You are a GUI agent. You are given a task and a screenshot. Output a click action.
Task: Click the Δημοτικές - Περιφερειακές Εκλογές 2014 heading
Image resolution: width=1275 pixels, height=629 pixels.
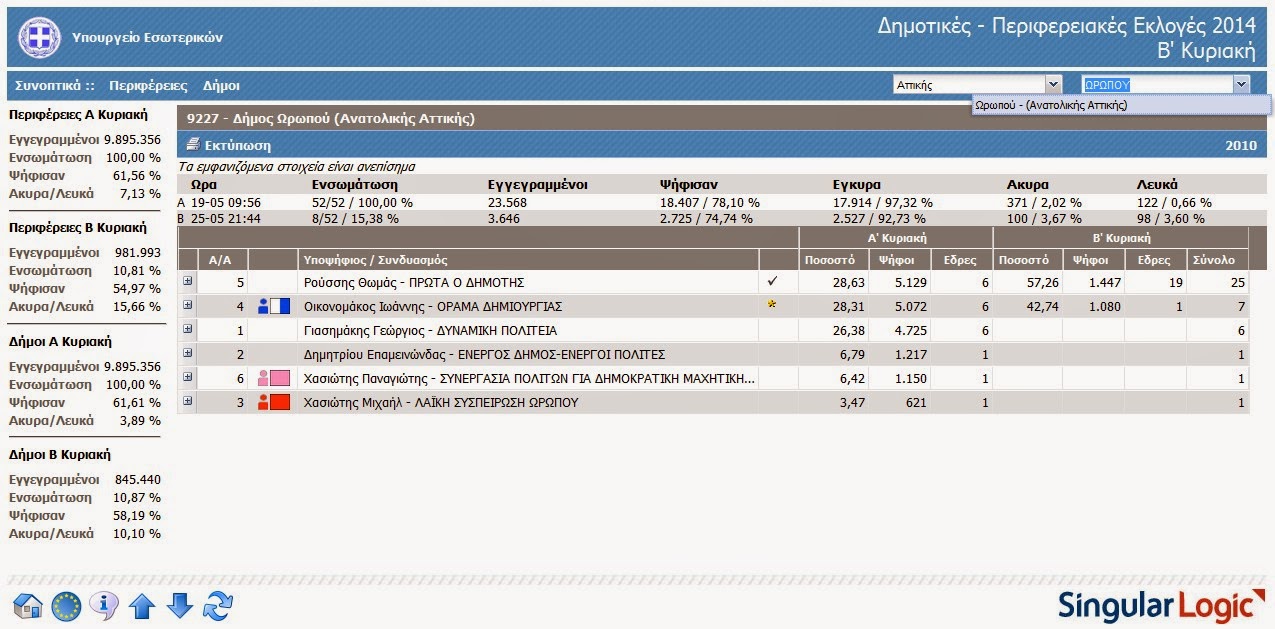click(1066, 26)
